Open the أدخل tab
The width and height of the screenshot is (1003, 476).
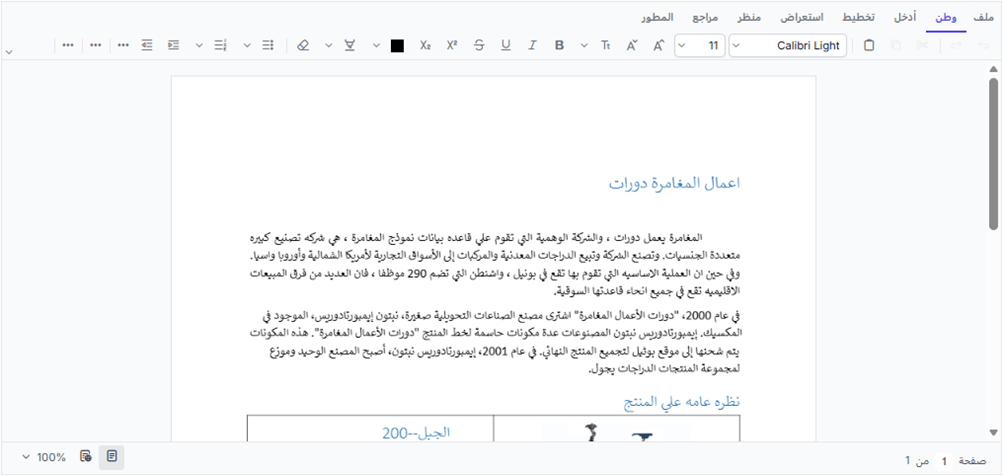905,18
